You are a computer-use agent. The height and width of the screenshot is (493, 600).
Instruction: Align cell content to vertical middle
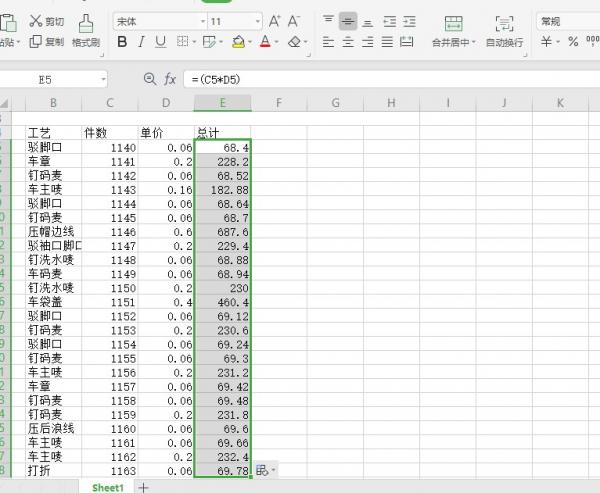click(348, 21)
